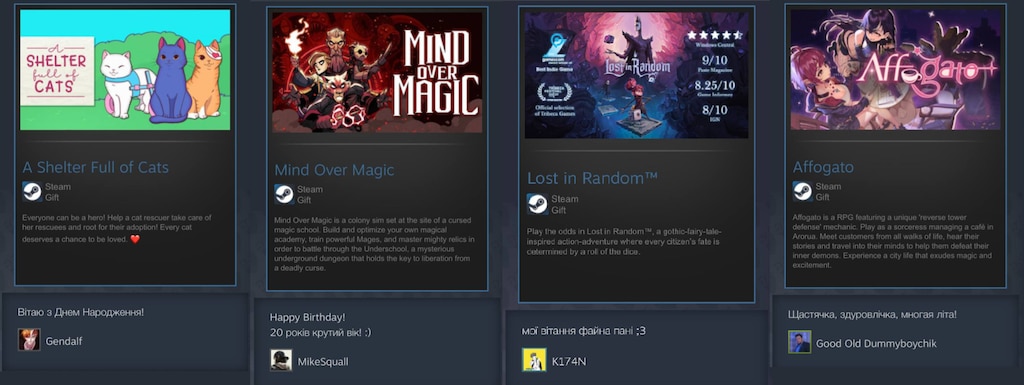The height and width of the screenshot is (385, 1024).
Task: Open the Affogato title link
Action: pyautogui.click(x=823, y=168)
